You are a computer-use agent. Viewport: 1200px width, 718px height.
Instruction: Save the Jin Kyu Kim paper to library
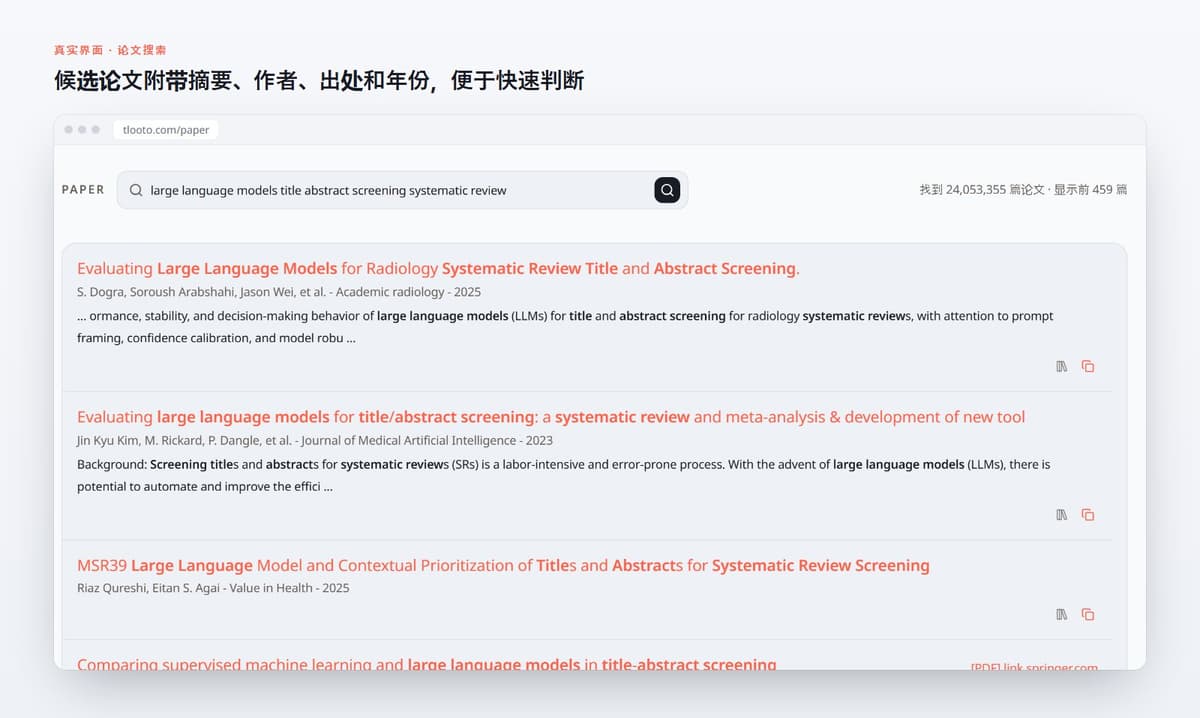tap(1062, 515)
